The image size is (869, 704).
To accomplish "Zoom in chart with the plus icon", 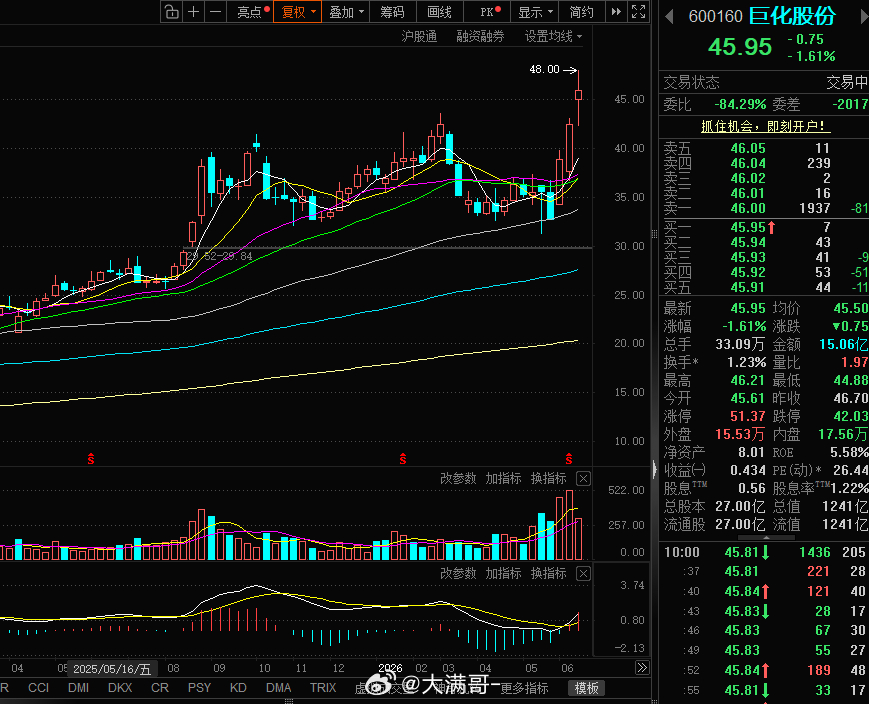I will [193, 12].
